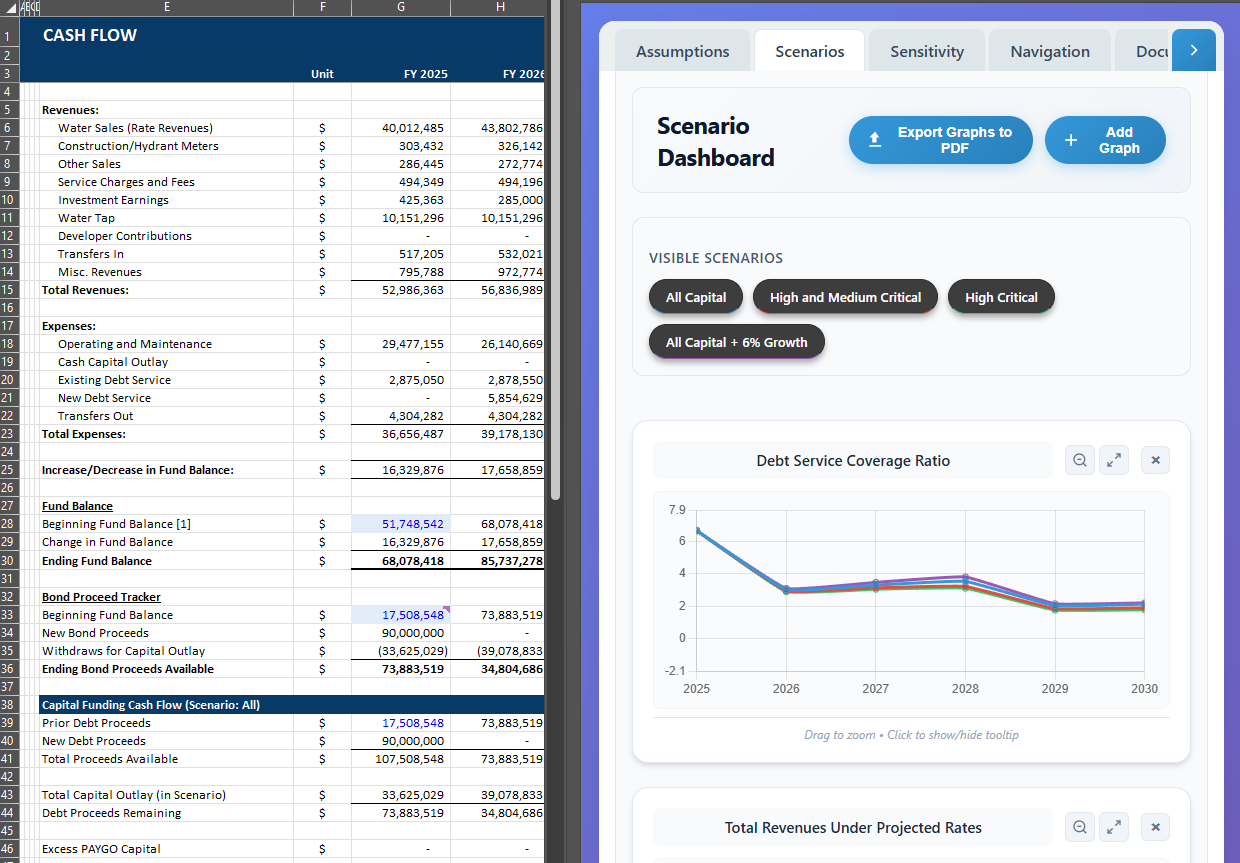Enable the All Capital + 6% Growth scenario

pyautogui.click(x=737, y=341)
